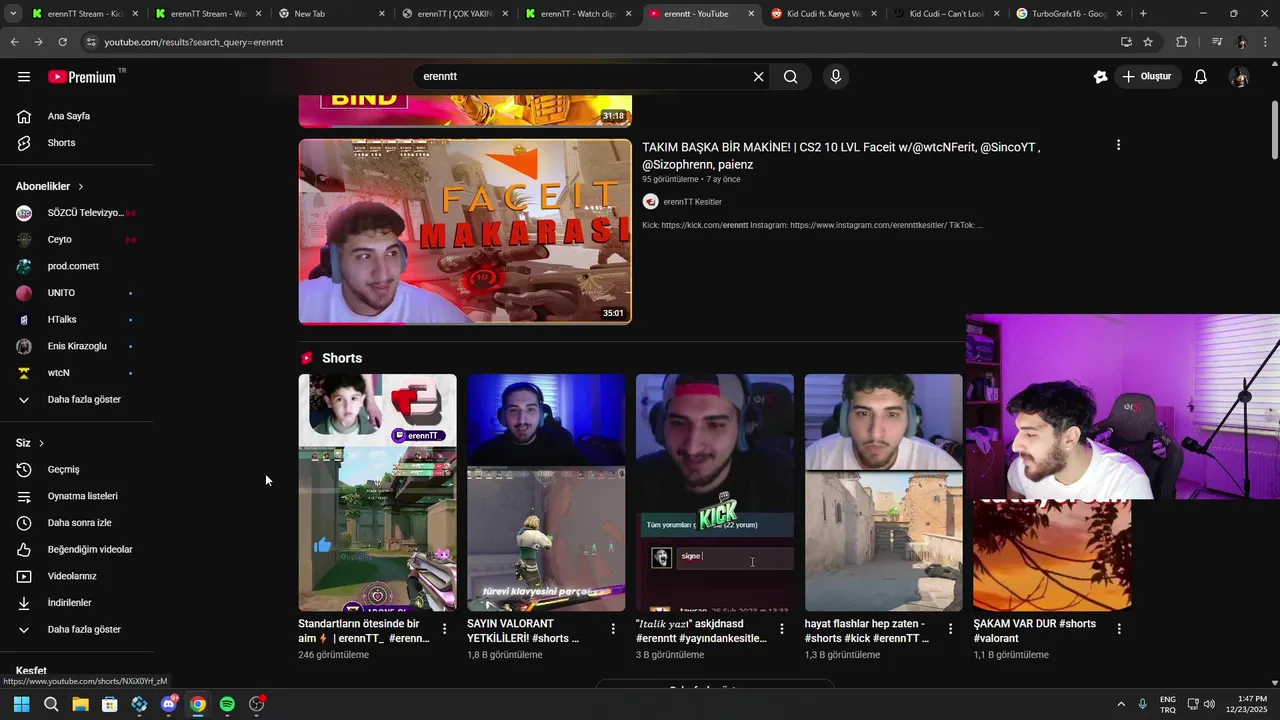Open the Windows Start menu
The image size is (1280, 720).
click(21, 704)
